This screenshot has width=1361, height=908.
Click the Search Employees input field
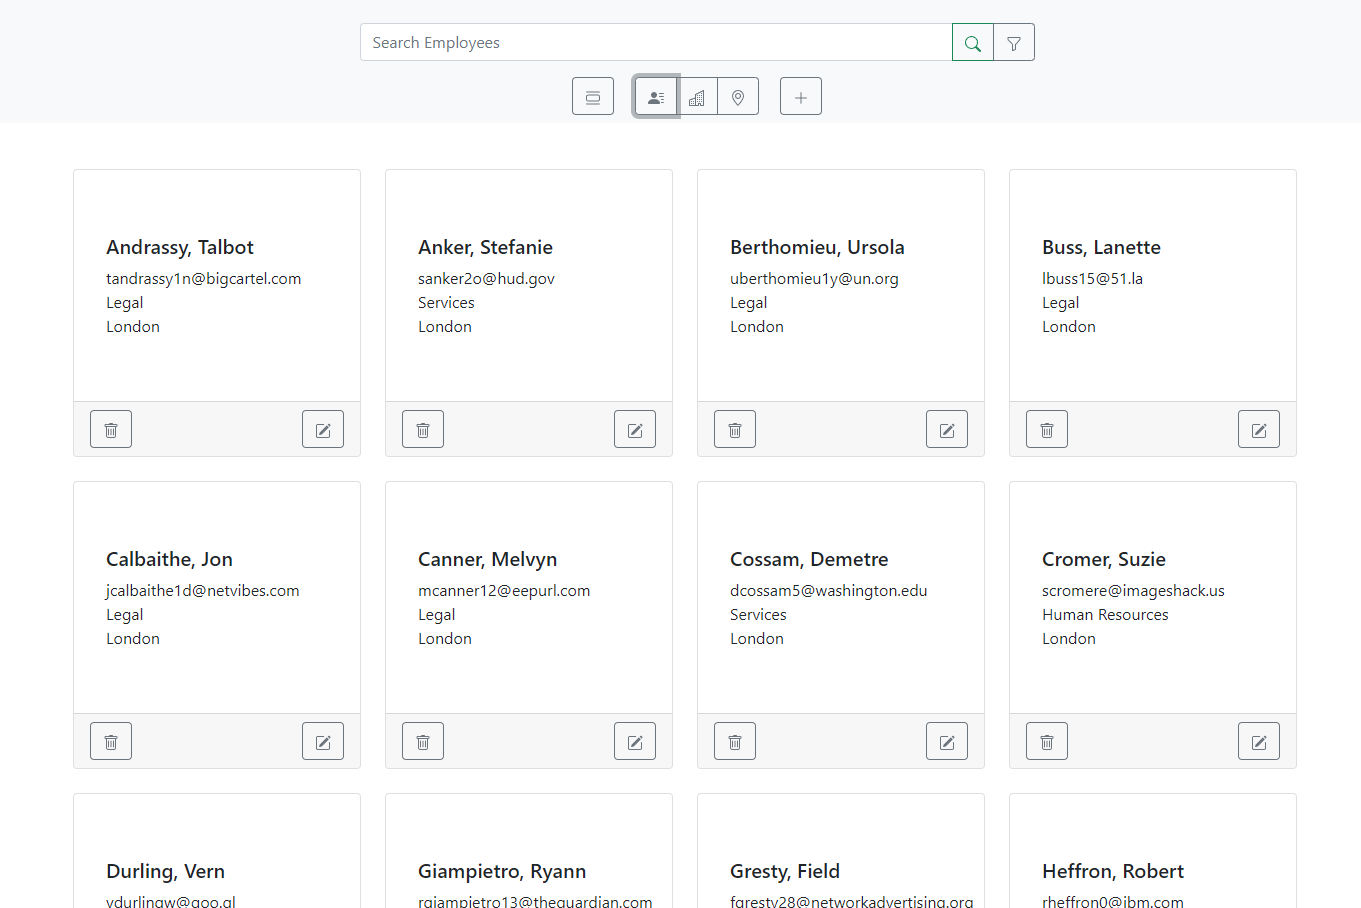point(655,42)
